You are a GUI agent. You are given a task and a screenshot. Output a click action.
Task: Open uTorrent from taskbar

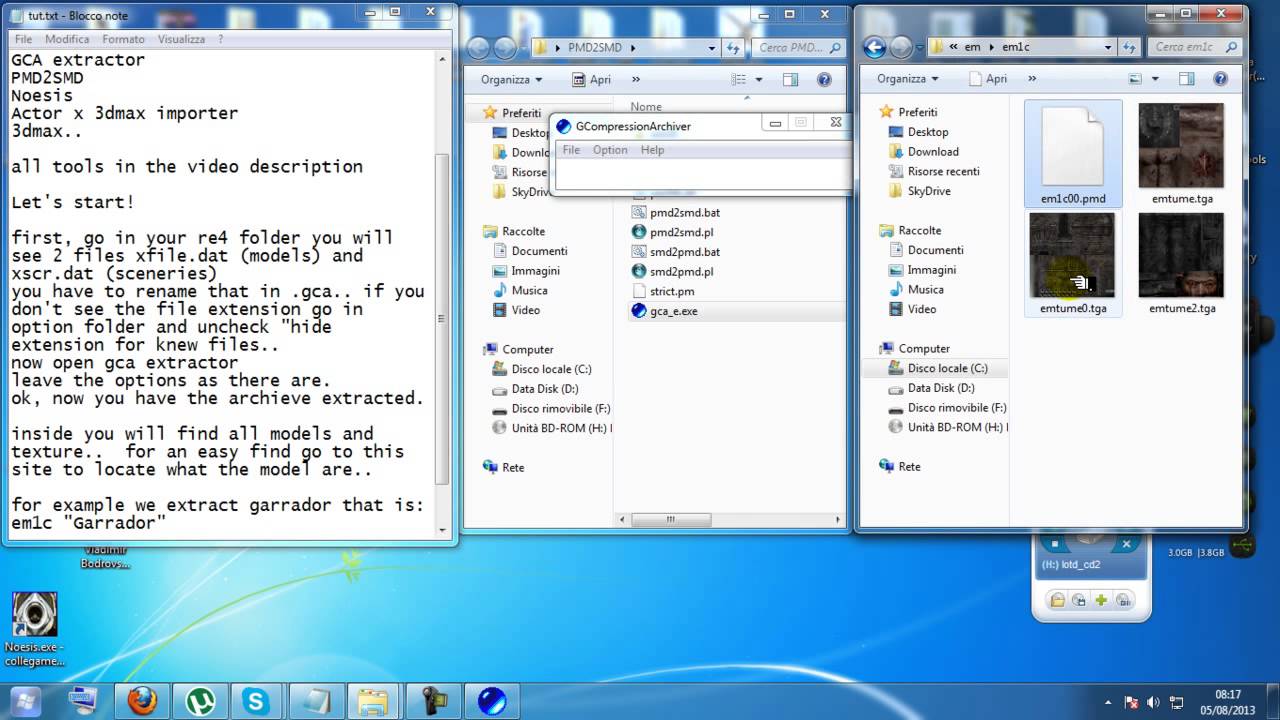(200, 701)
